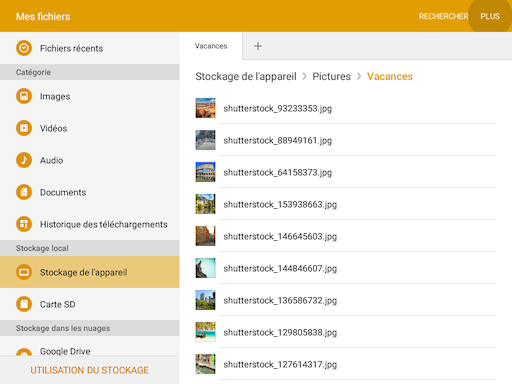The width and height of the screenshot is (512, 384).
Task: Select file name shutterstock_153938663.jpg
Action: pos(280,205)
